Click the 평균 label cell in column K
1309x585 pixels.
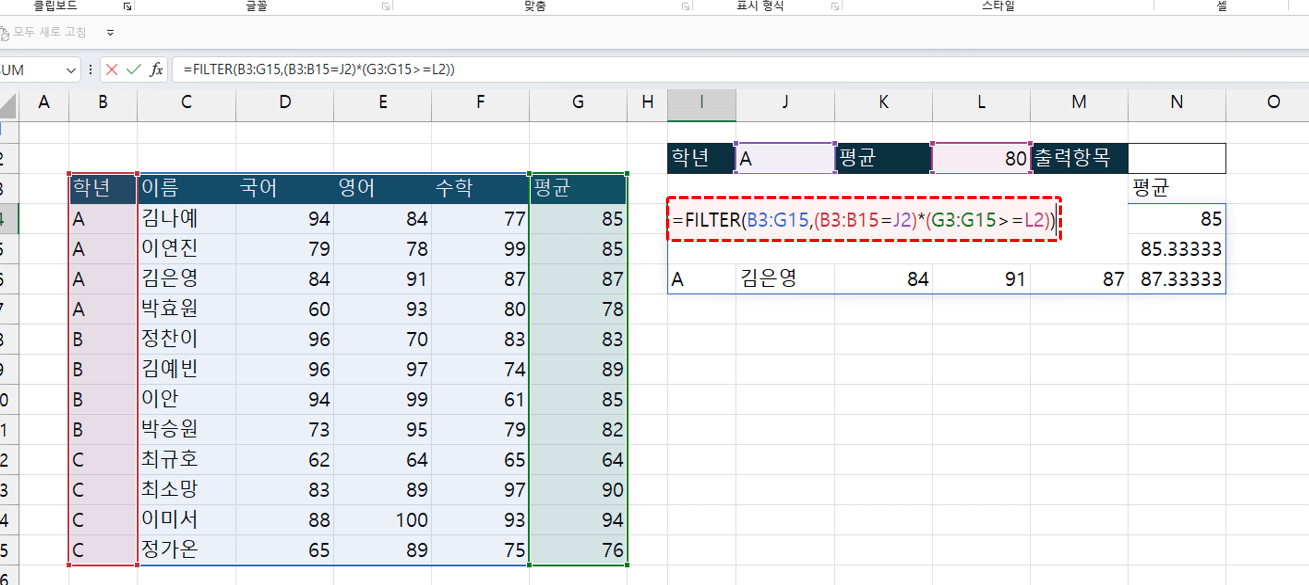point(883,158)
